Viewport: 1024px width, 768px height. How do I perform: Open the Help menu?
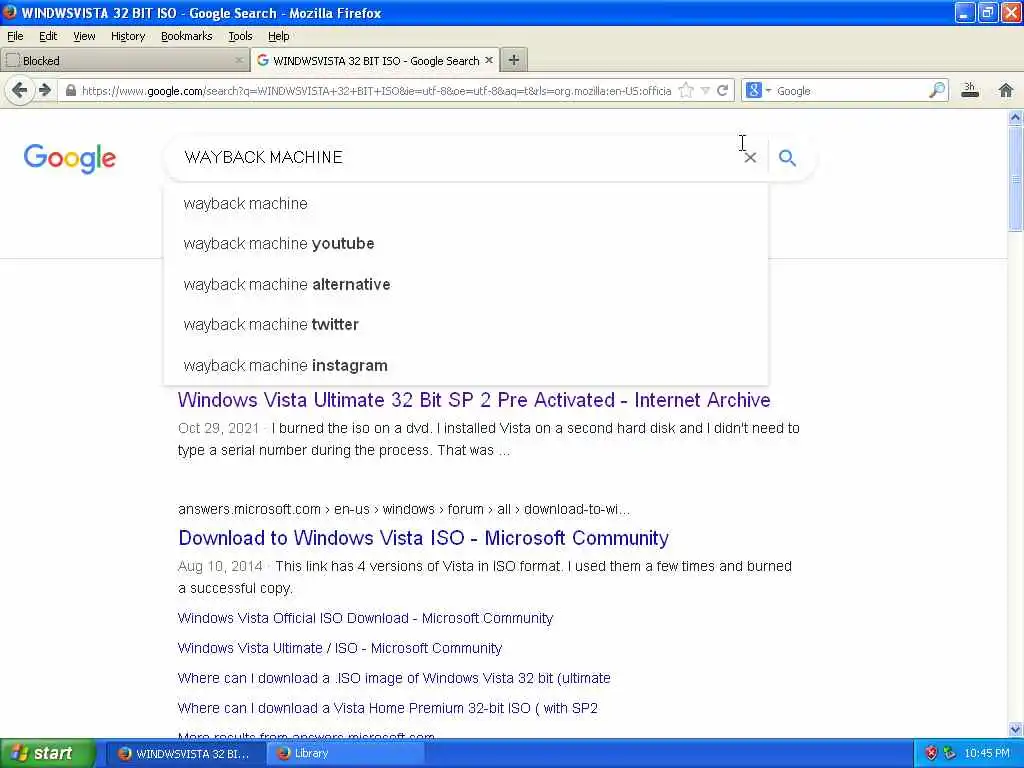278,36
